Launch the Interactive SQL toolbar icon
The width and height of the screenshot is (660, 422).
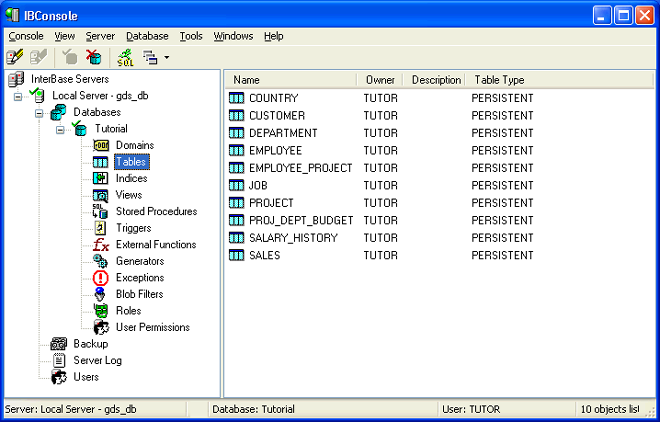tap(125, 57)
